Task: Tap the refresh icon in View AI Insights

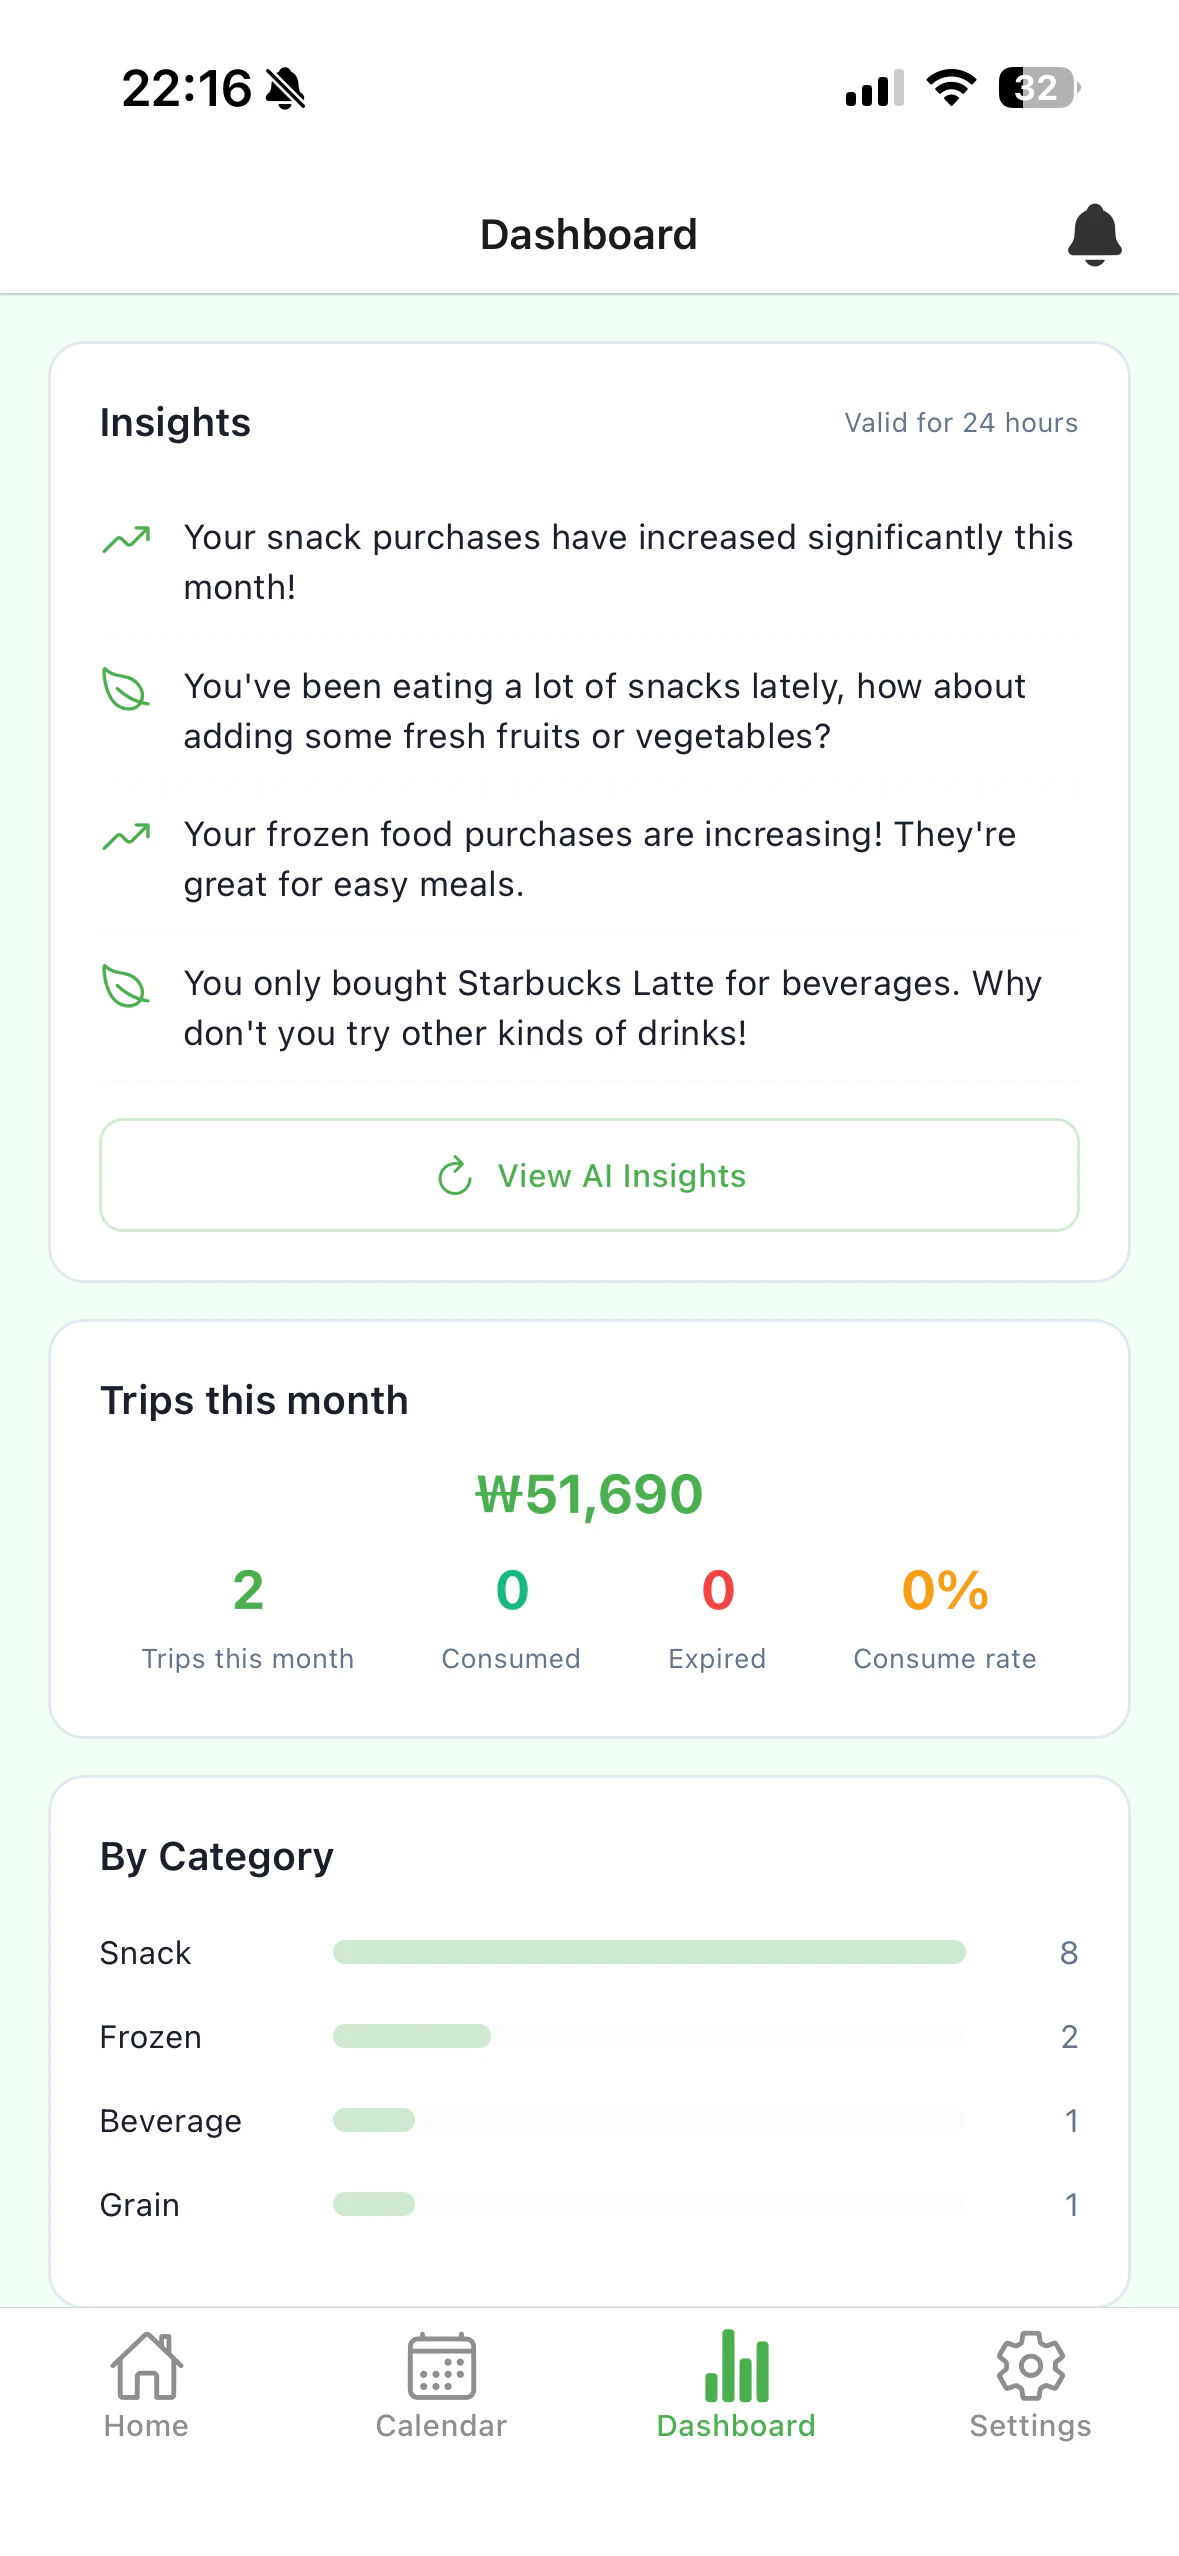Action: 455,1176
